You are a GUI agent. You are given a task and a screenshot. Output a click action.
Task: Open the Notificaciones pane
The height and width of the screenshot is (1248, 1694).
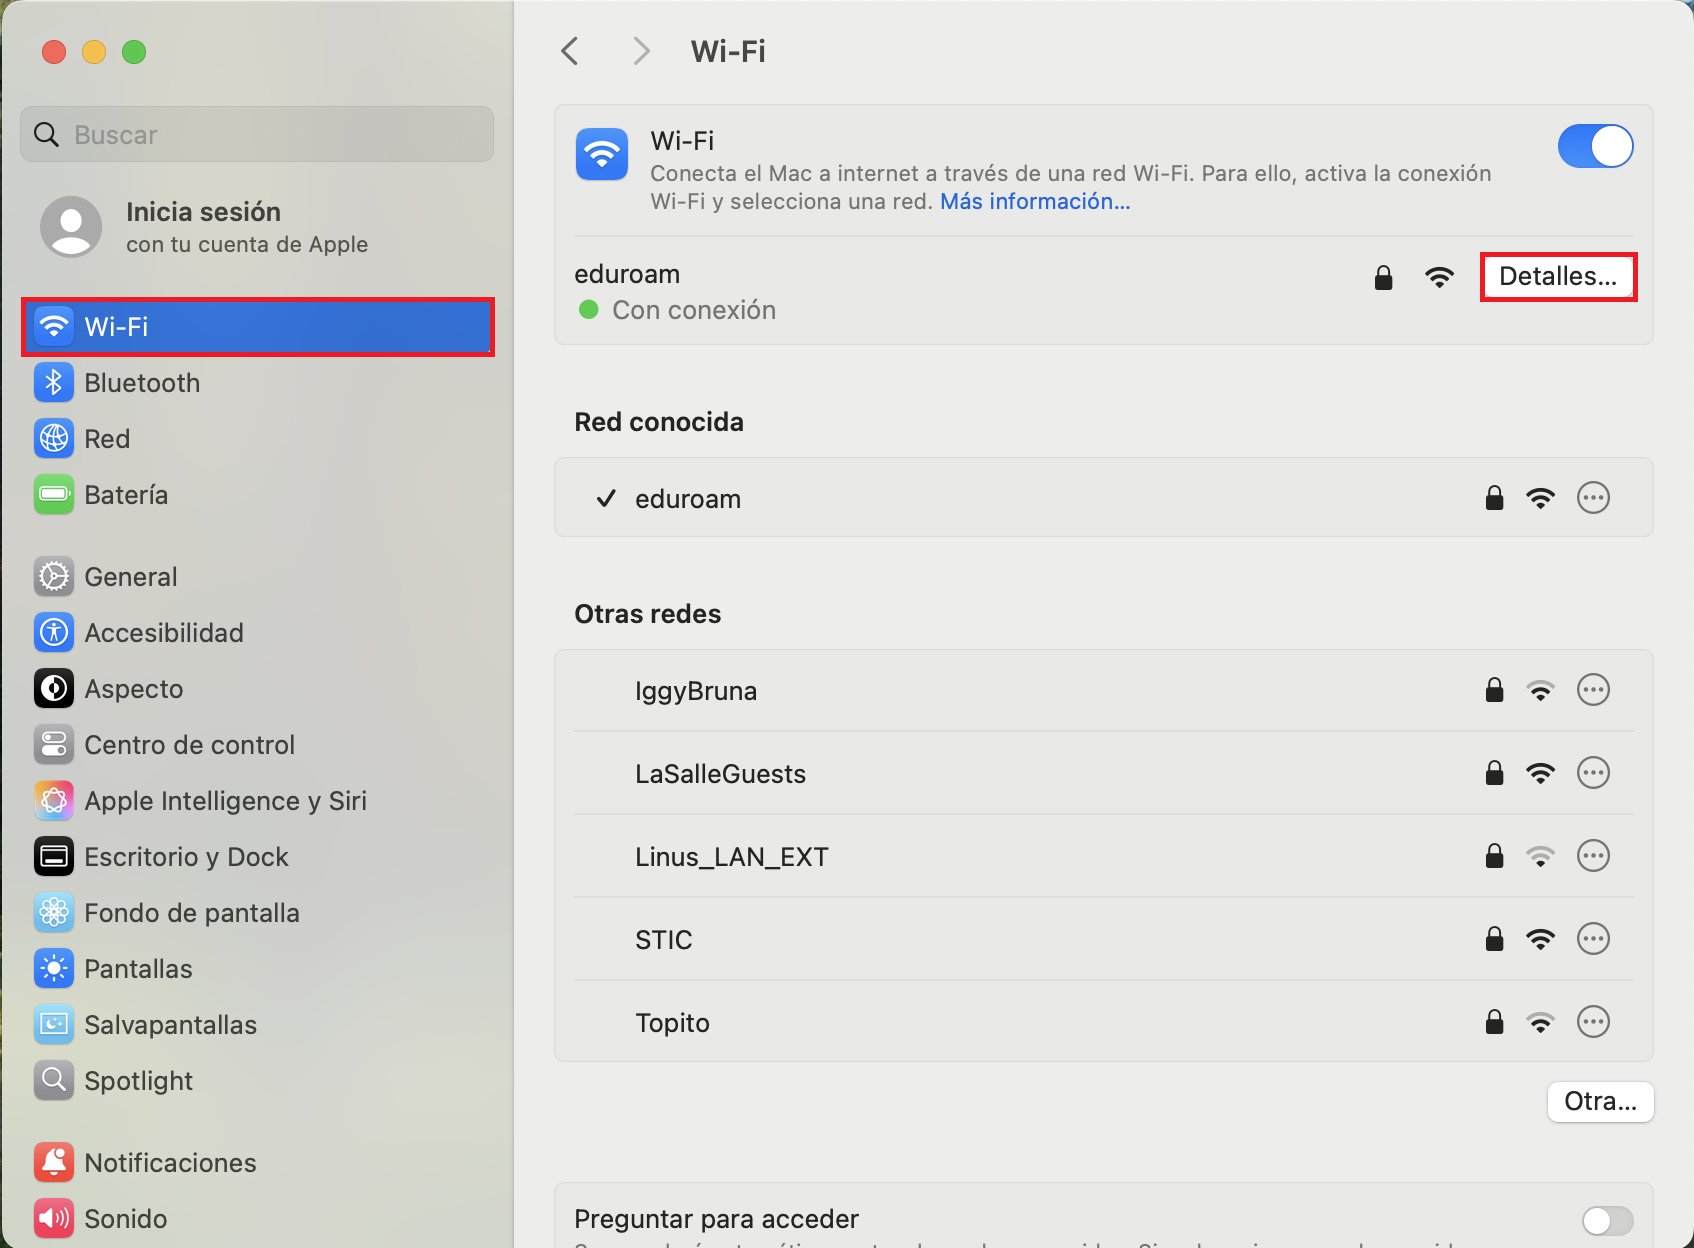click(x=170, y=1163)
